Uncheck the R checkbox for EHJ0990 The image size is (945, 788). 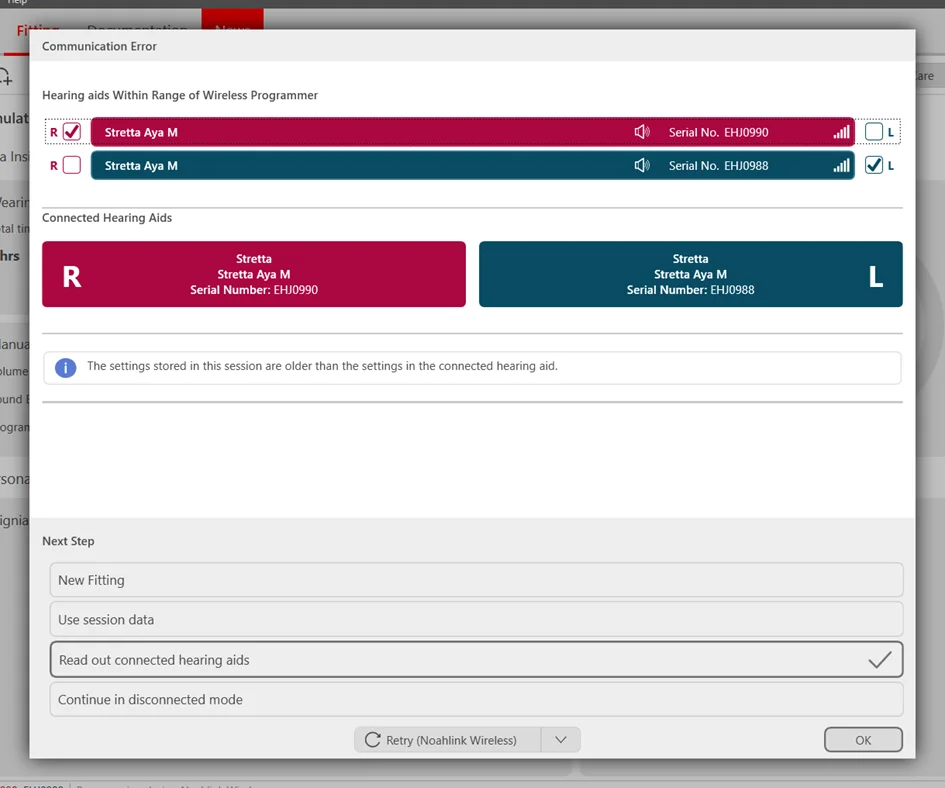pos(72,131)
